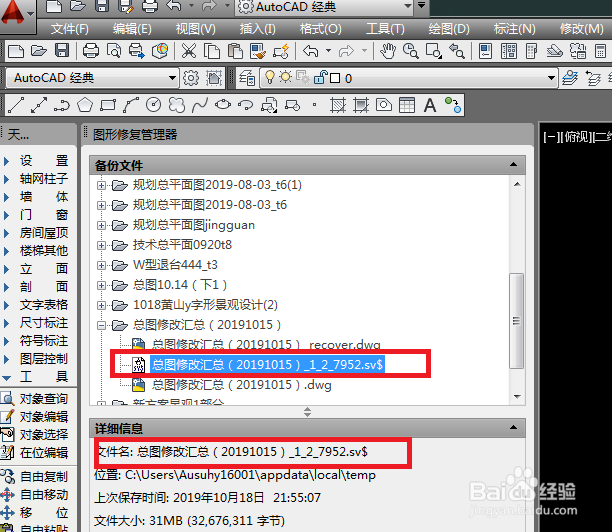Click the Cut scissors icon
This screenshot has height=532, width=612.
pyautogui.click(x=189, y=51)
